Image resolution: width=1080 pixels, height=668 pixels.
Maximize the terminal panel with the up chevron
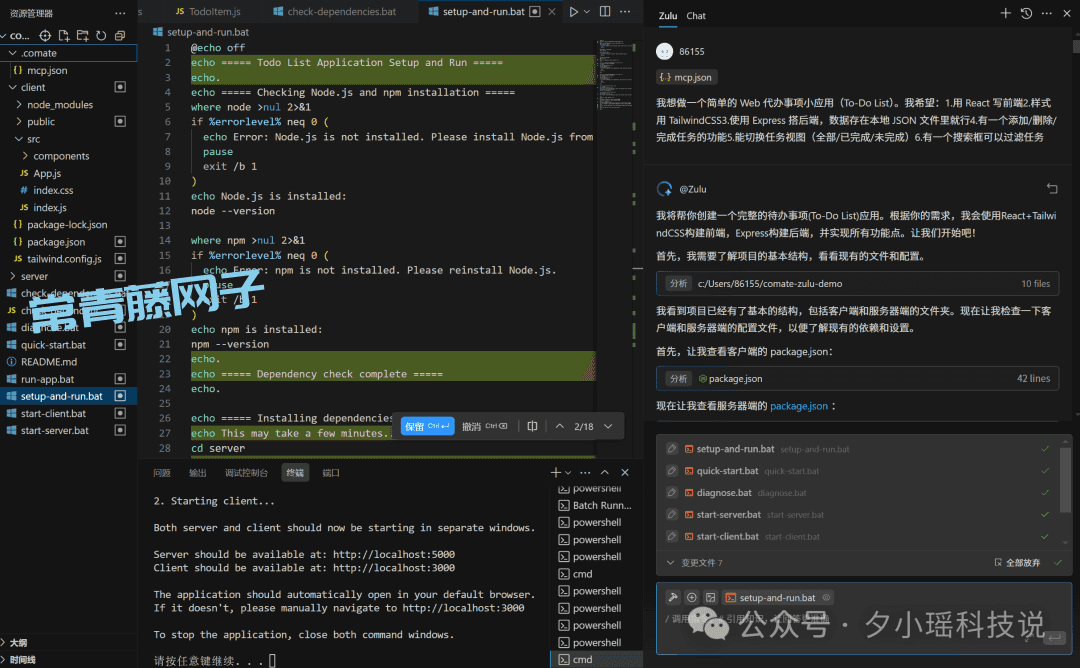point(605,472)
